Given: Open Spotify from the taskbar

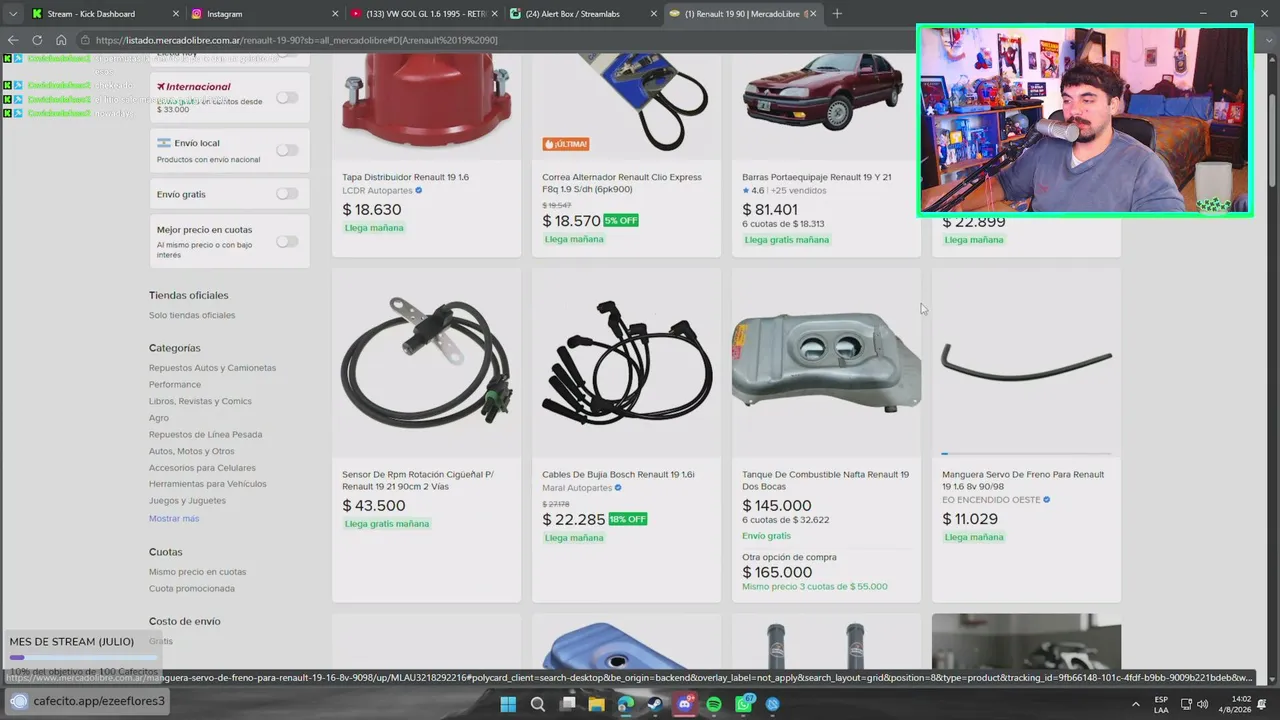Looking at the screenshot, I should pyautogui.click(x=714, y=704).
